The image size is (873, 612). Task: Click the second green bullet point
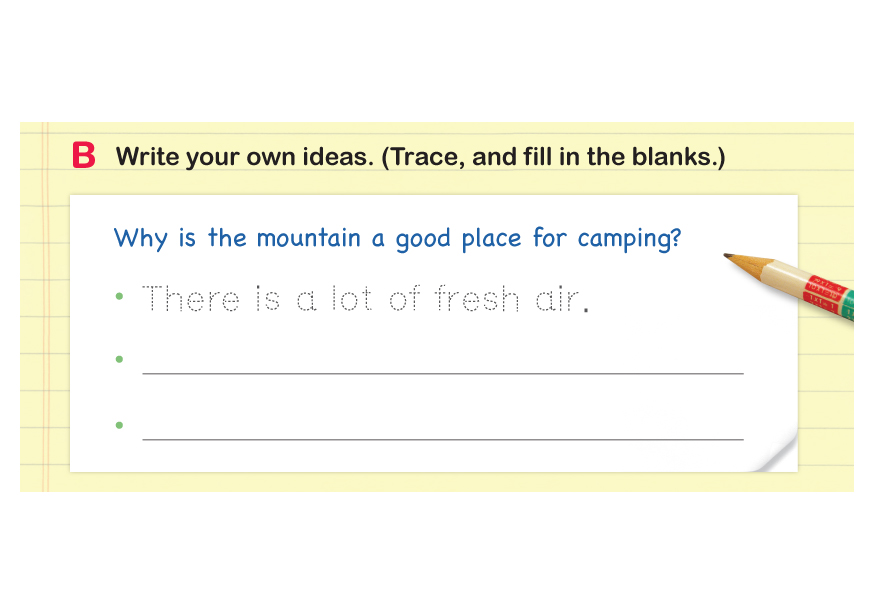click(x=119, y=359)
